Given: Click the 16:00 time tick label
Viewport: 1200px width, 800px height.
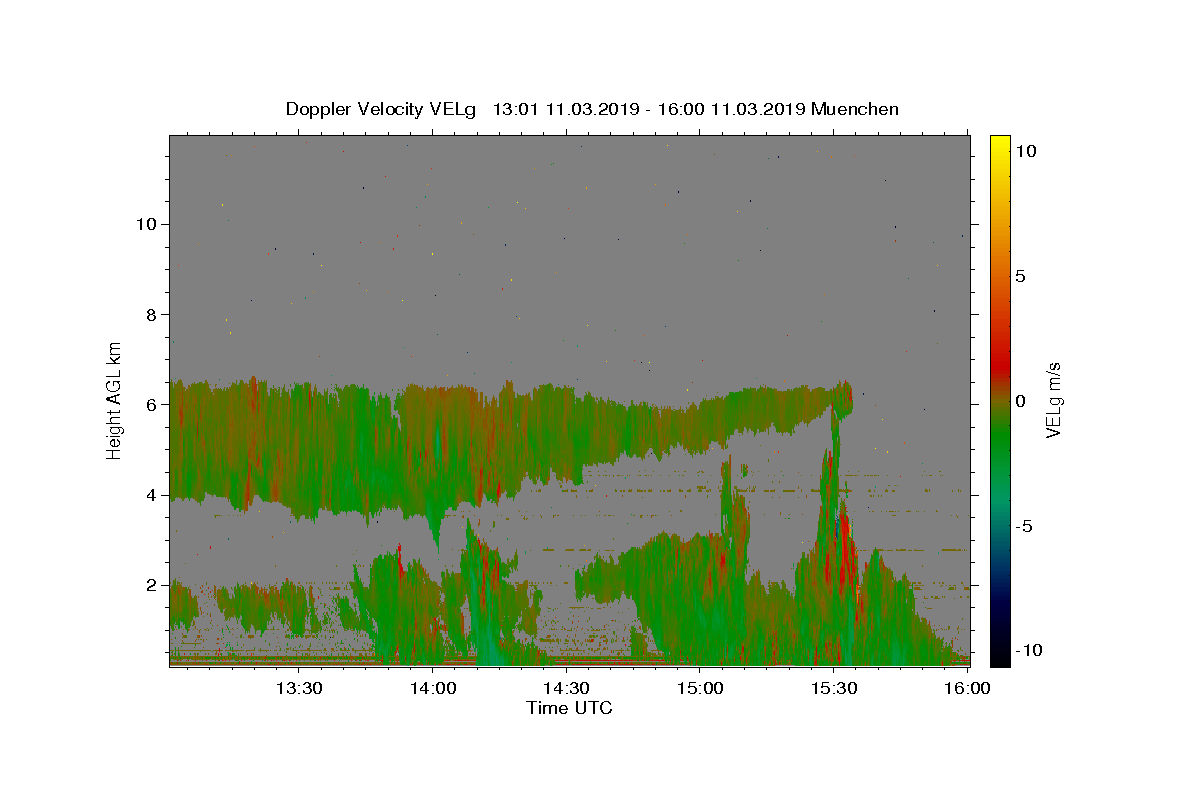Looking at the screenshot, I should click(967, 689).
